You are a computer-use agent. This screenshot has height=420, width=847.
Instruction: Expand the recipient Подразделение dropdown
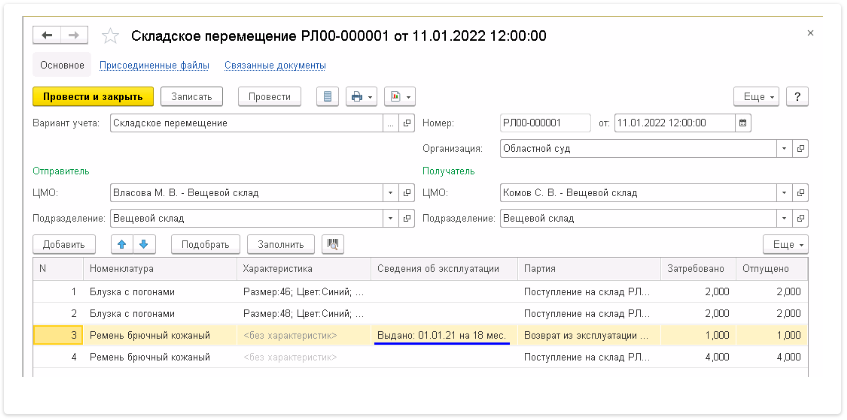[785, 217]
